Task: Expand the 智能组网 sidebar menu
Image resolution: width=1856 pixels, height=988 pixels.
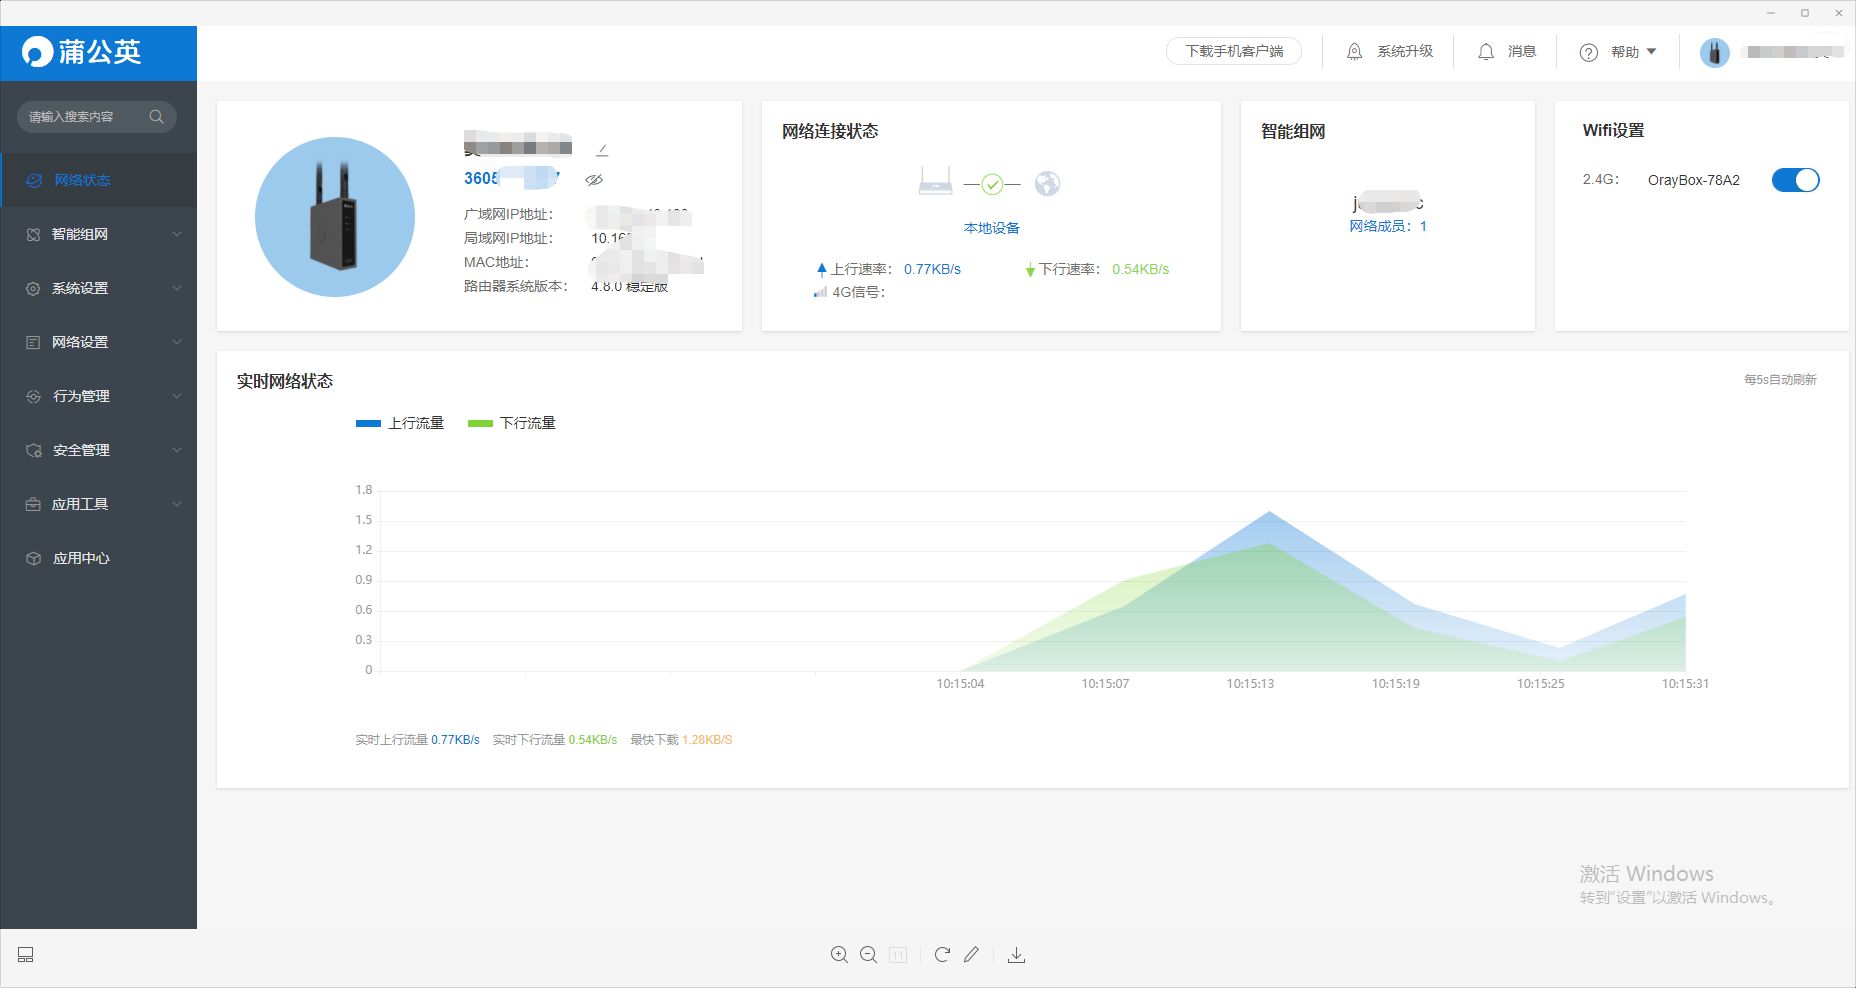Action: point(98,234)
